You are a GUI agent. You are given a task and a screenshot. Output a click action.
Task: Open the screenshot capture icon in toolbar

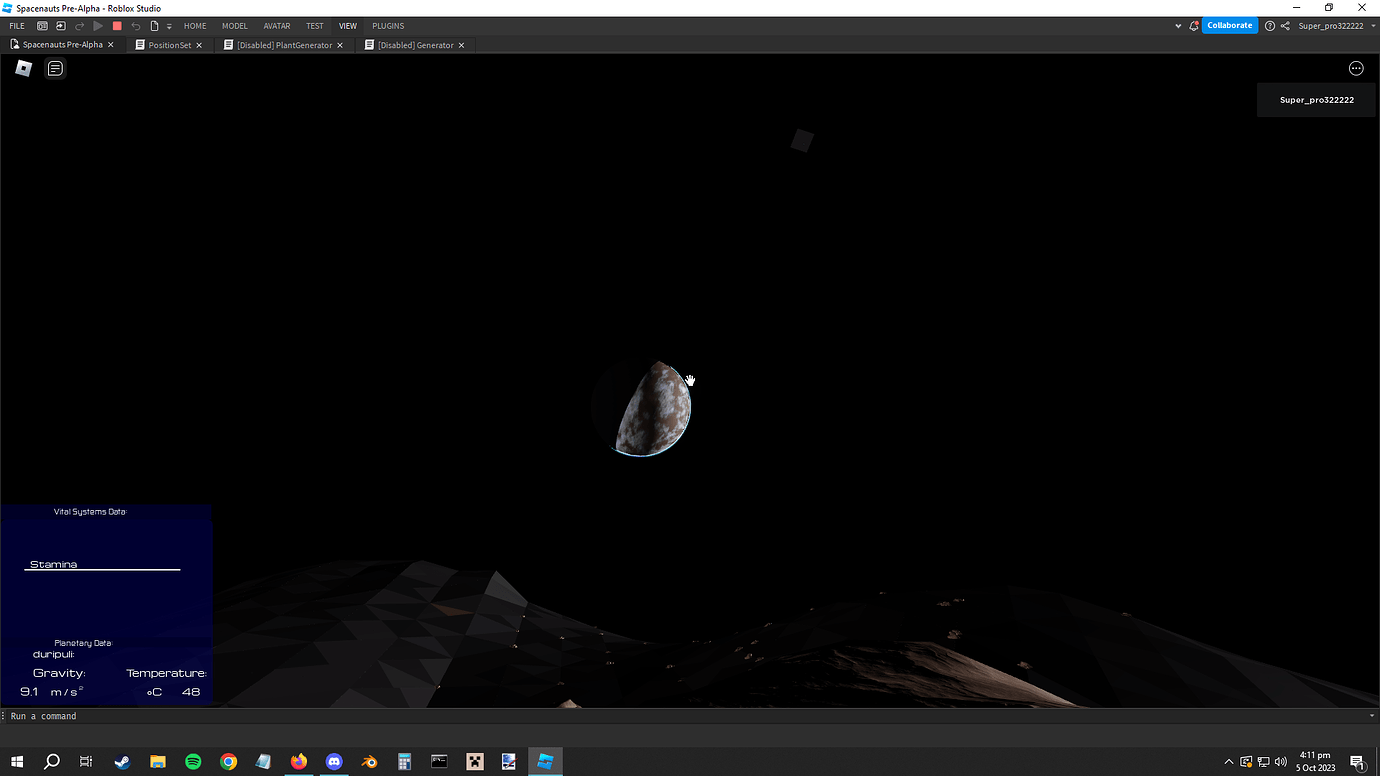tap(42, 26)
